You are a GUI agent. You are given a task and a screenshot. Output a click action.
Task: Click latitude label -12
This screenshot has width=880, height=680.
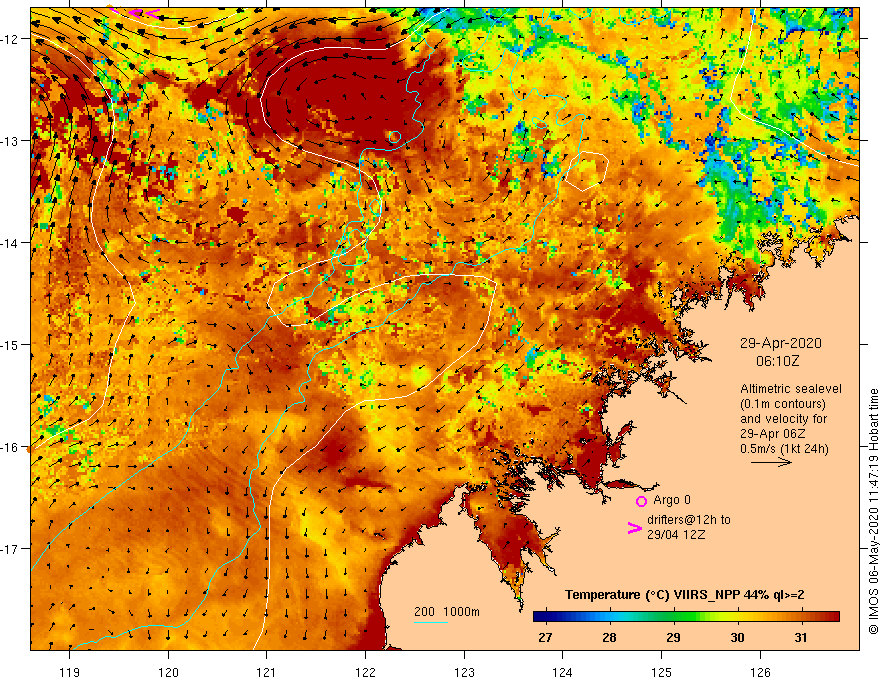10,39
